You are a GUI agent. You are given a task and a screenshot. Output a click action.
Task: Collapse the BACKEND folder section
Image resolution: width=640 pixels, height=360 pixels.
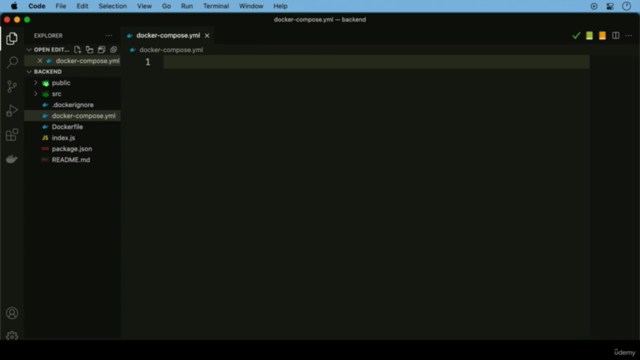tap(29, 72)
